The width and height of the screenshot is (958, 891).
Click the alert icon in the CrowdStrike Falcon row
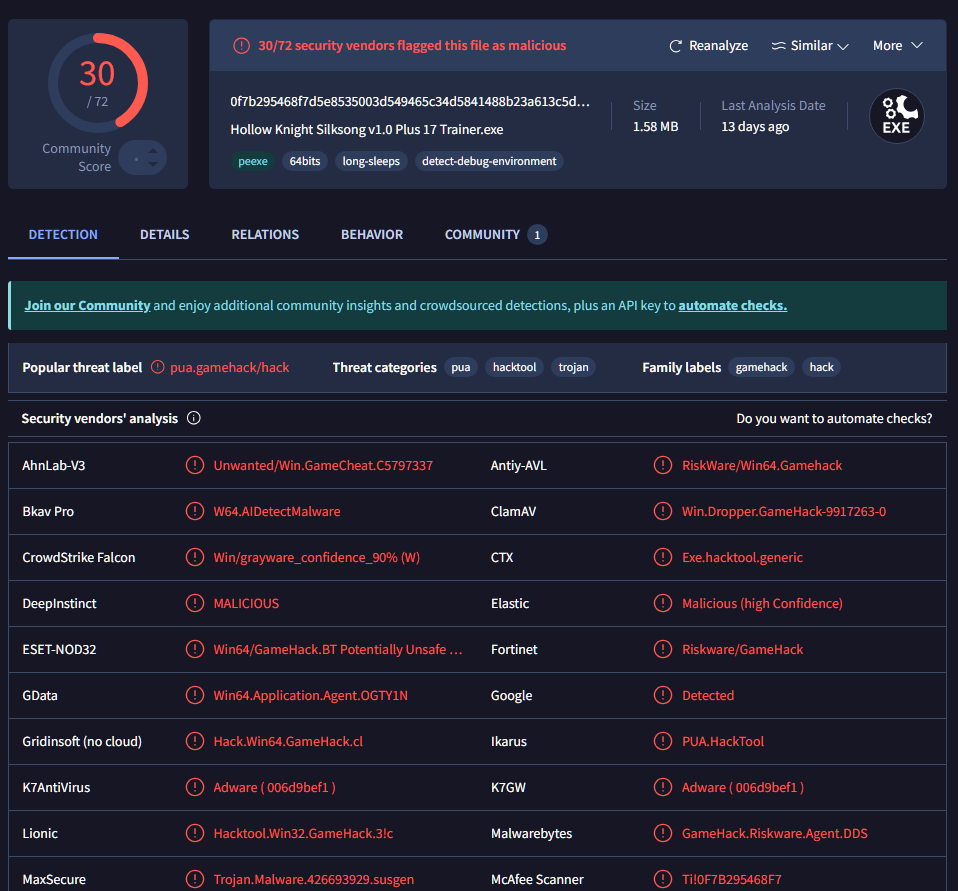click(x=194, y=557)
